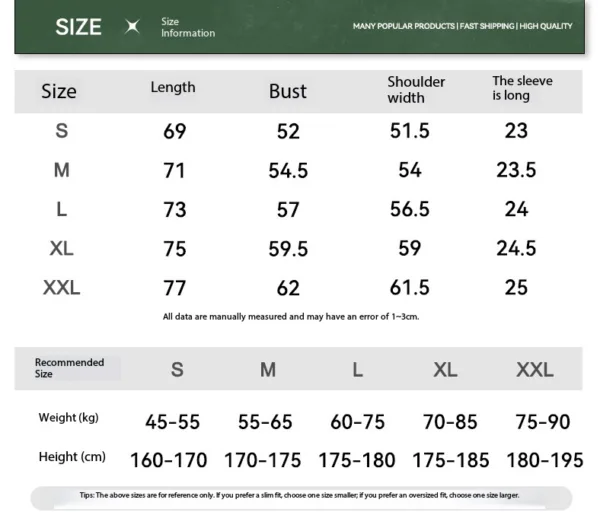Click the weight range 45-55

173,422
